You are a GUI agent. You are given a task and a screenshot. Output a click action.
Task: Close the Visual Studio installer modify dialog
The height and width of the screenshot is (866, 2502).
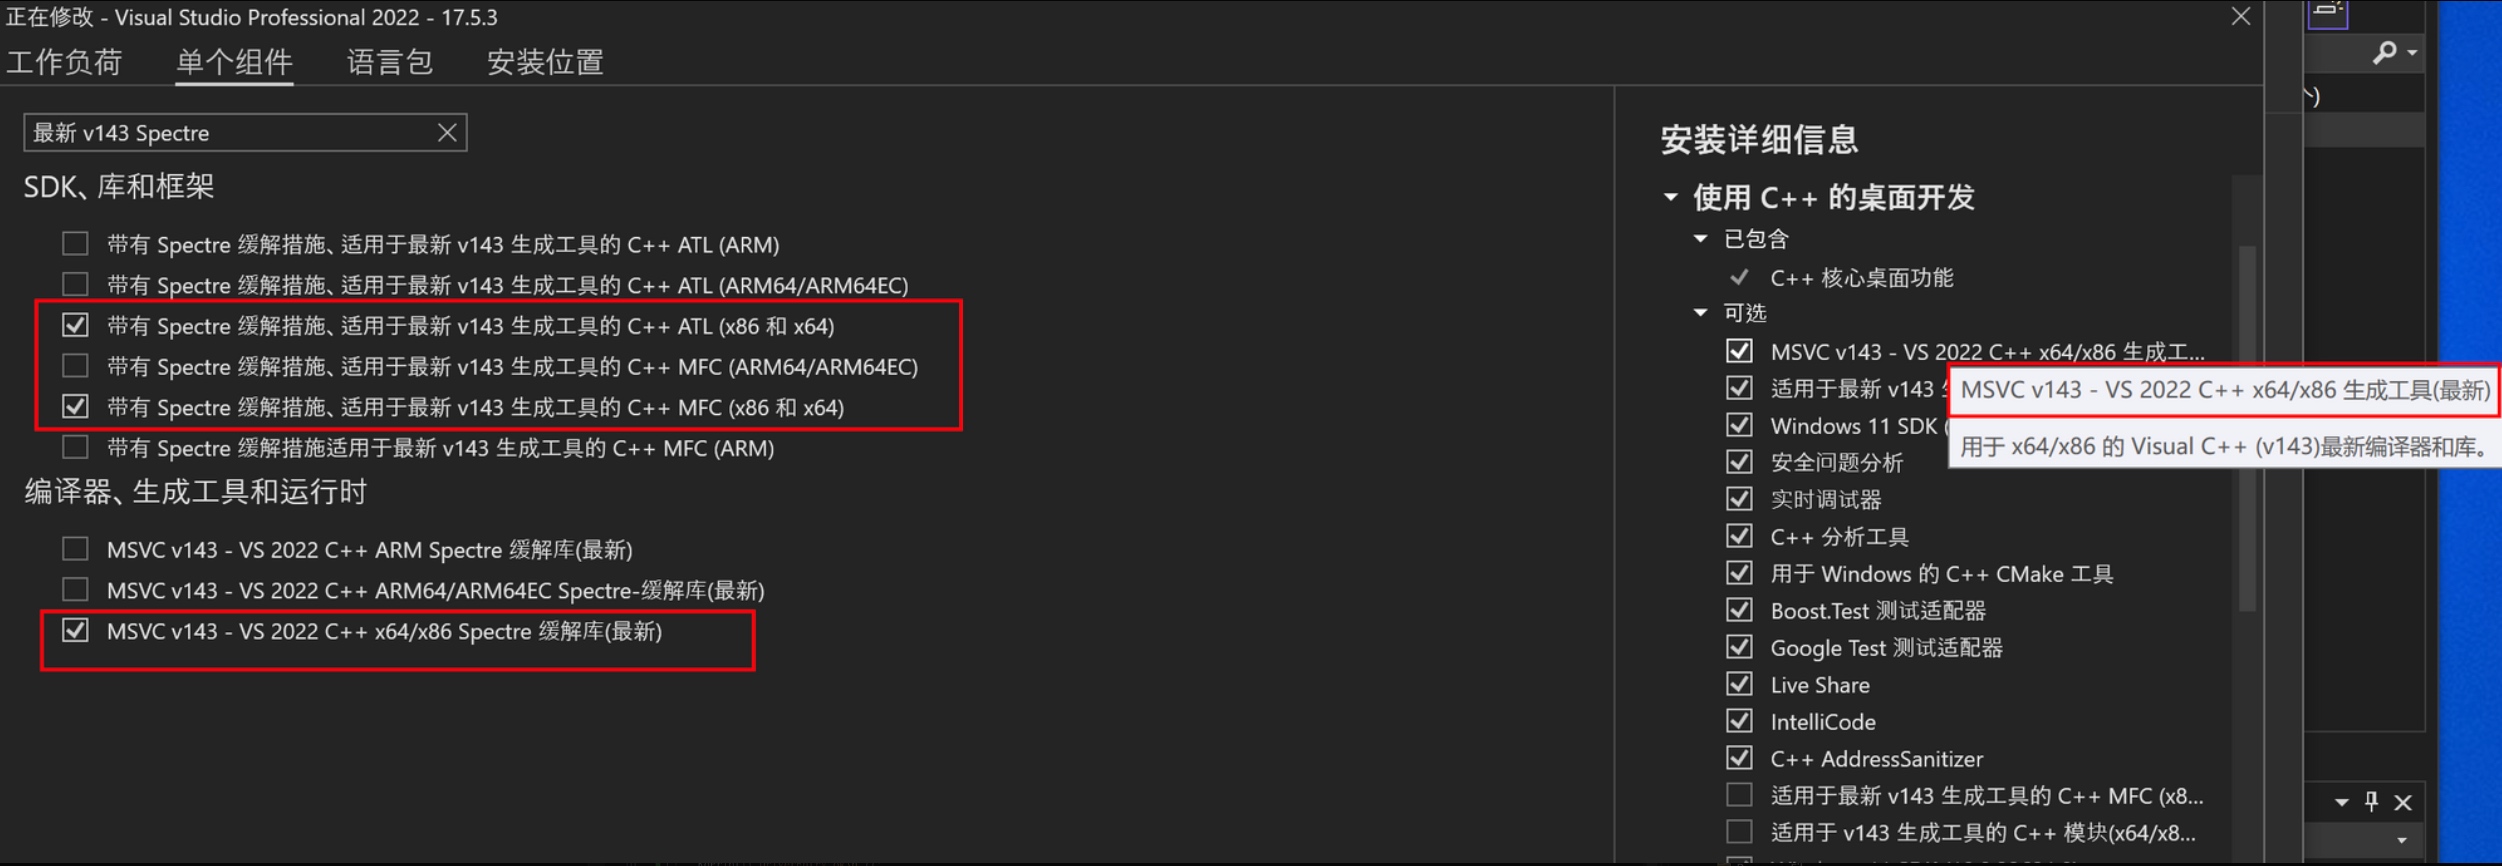(2241, 17)
